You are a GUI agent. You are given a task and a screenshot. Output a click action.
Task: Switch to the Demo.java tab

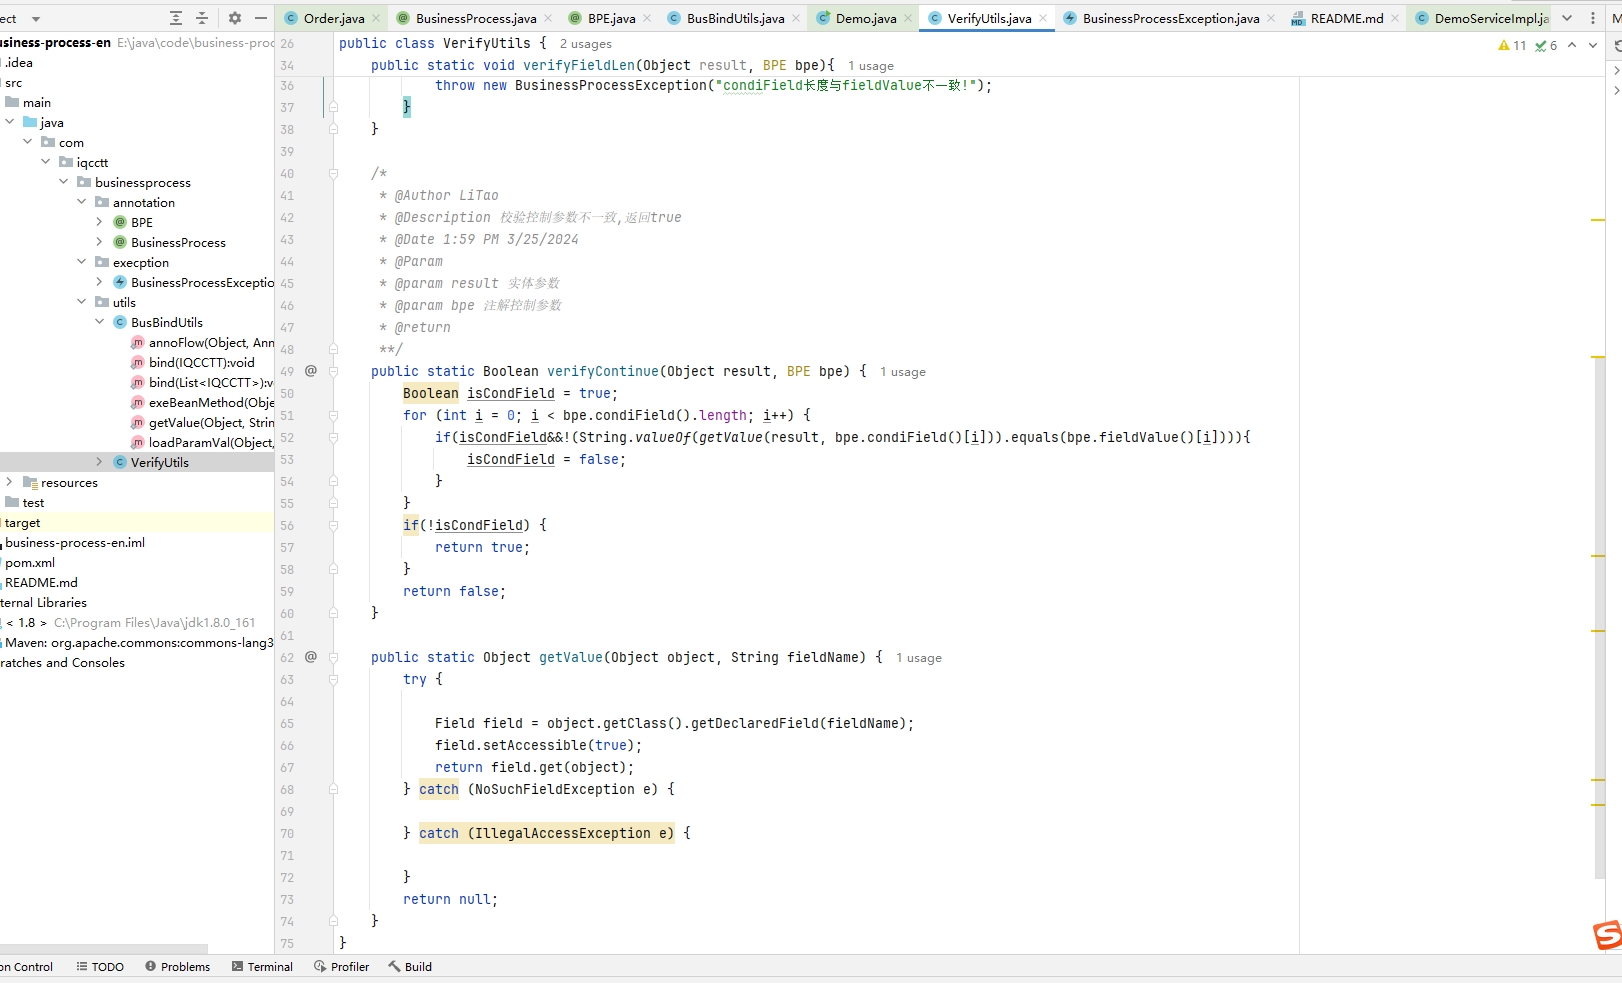[866, 18]
